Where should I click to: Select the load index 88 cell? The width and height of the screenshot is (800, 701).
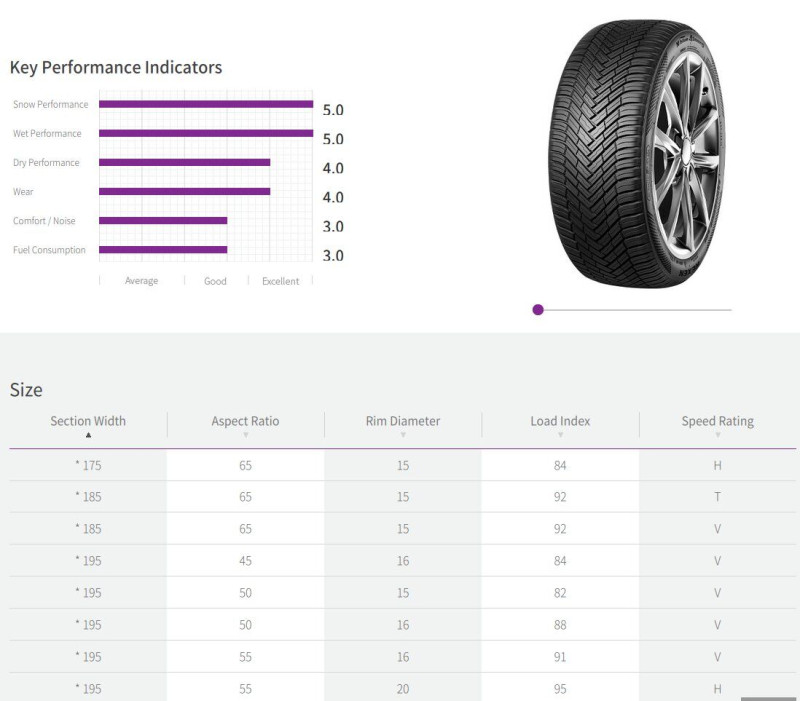560,625
